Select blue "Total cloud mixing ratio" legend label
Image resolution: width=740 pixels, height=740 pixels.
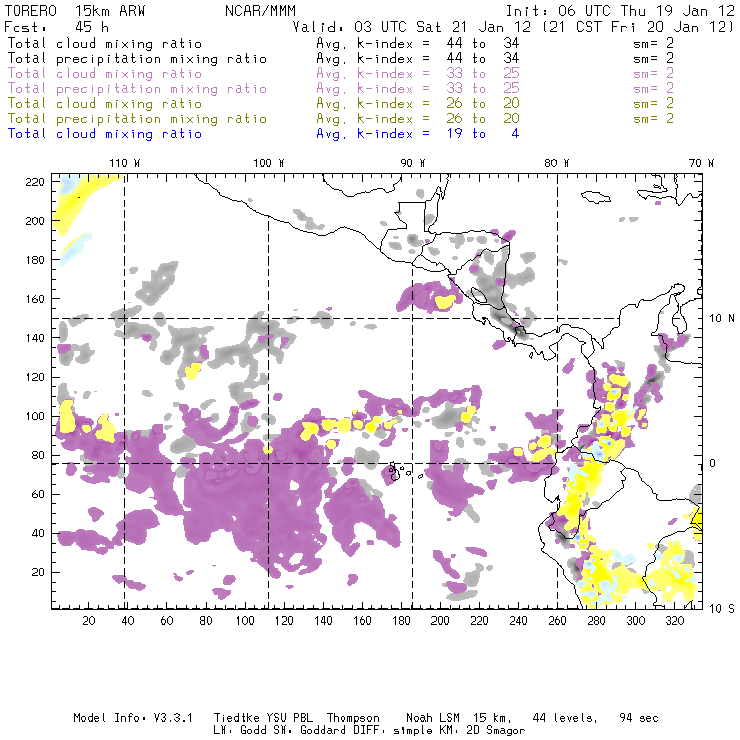105,134
